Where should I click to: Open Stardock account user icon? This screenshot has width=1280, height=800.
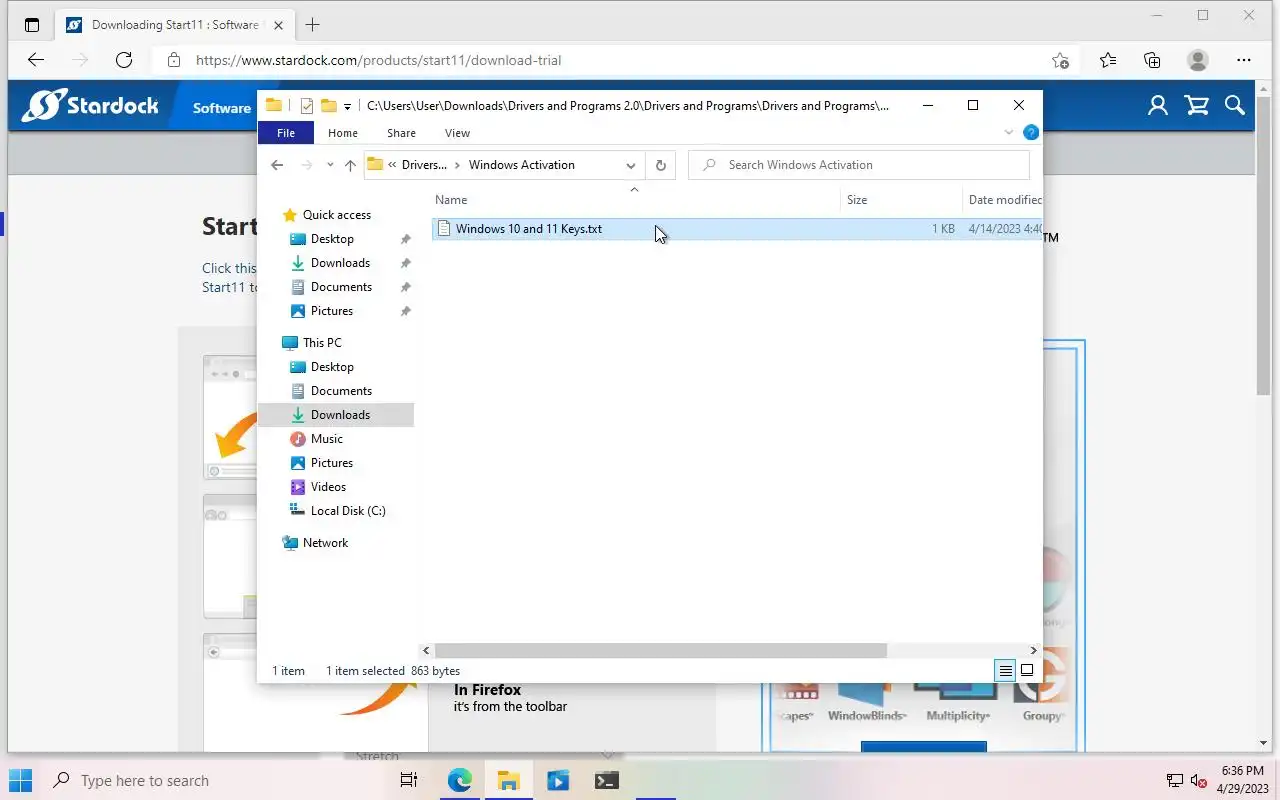pyautogui.click(x=1158, y=106)
